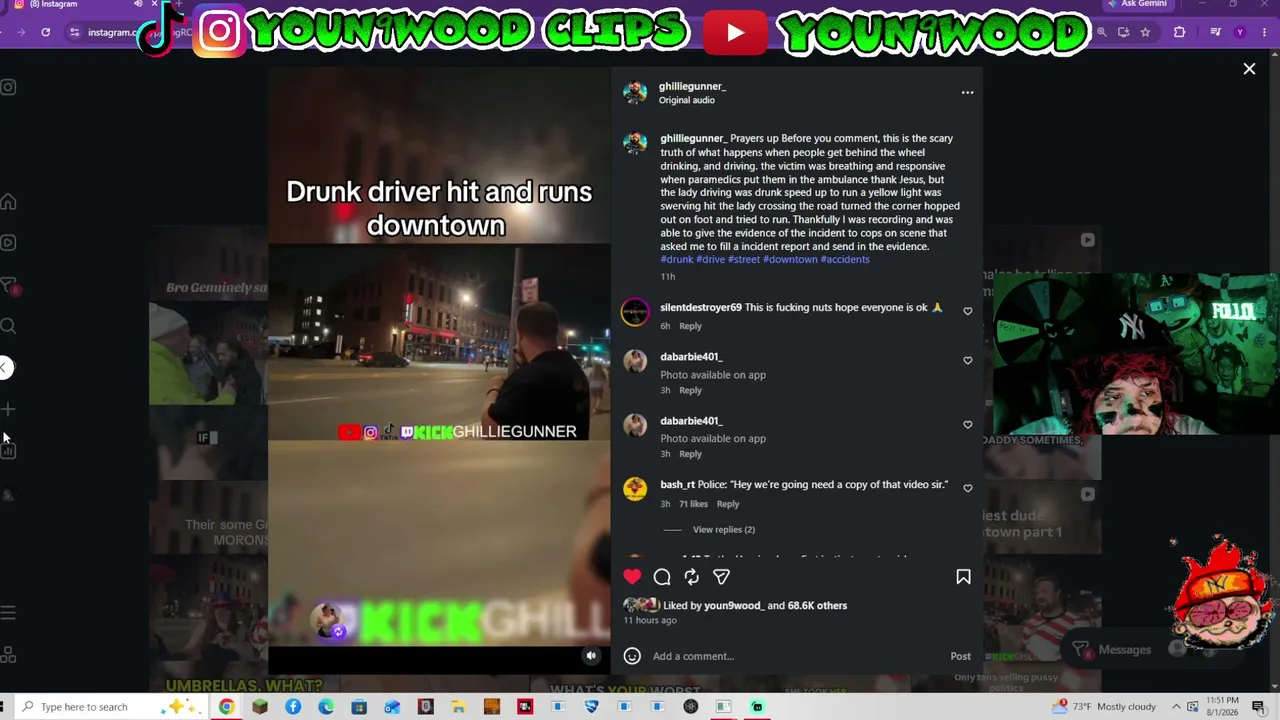The width and height of the screenshot is (1280, 720).
Task: Click the #drunk hashtag
Action: tap(676, 260)
